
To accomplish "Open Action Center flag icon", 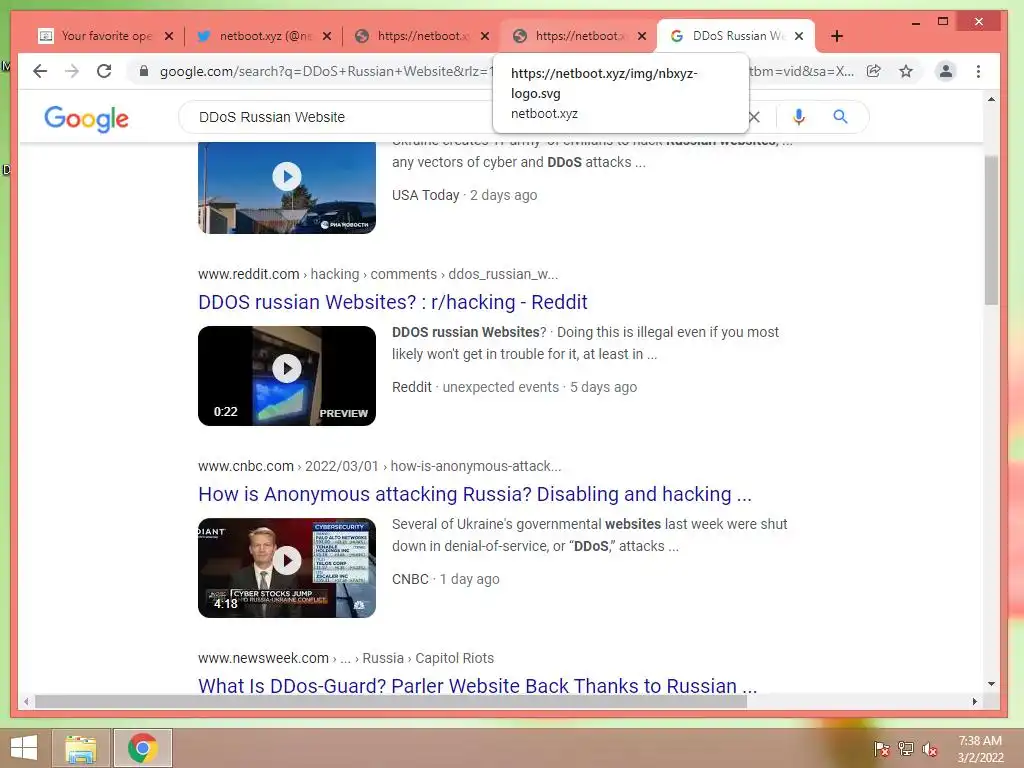I will [x=882, y=748].
